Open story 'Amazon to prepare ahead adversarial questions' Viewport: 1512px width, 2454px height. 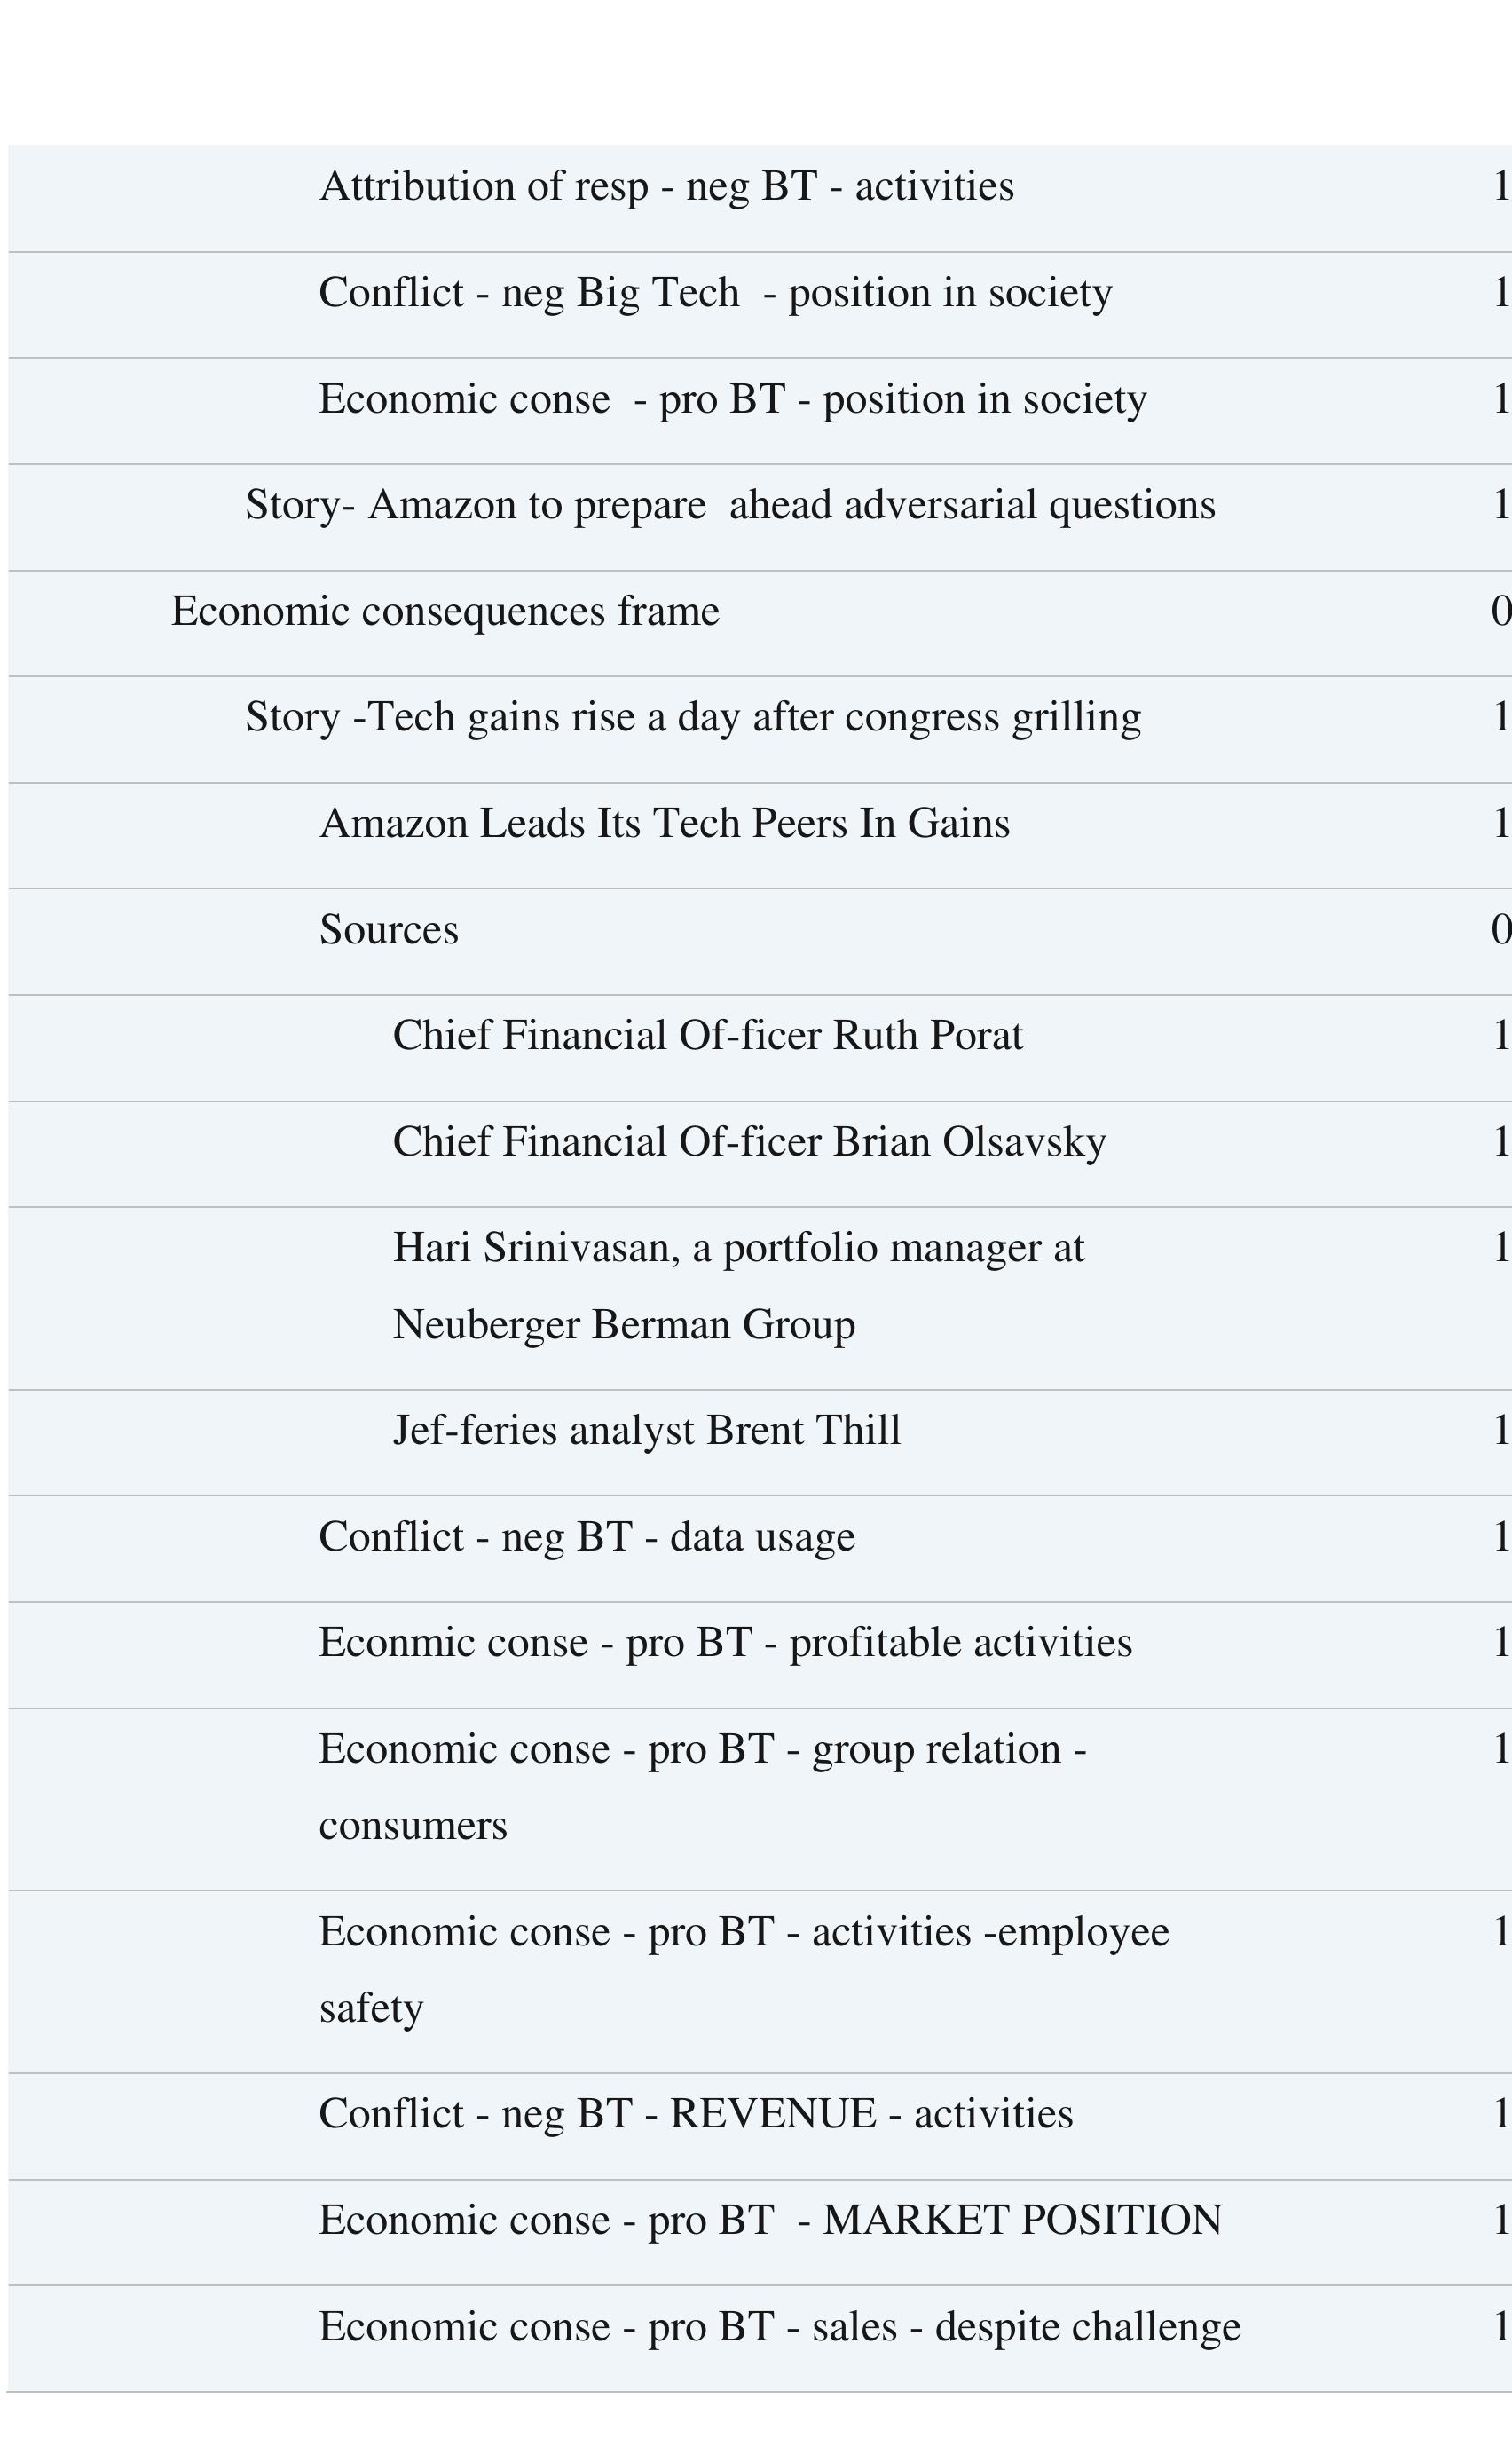pos(730,505)
